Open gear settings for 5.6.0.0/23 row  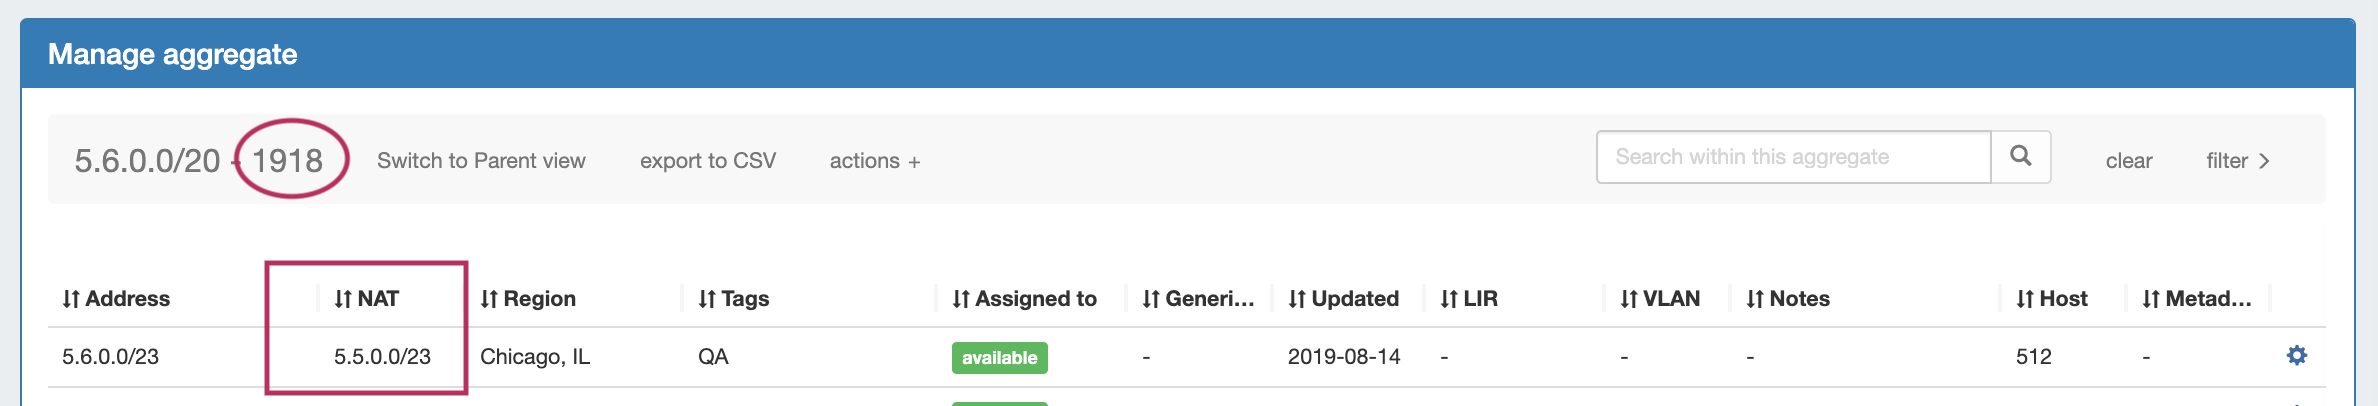(x=2297, y=356)
